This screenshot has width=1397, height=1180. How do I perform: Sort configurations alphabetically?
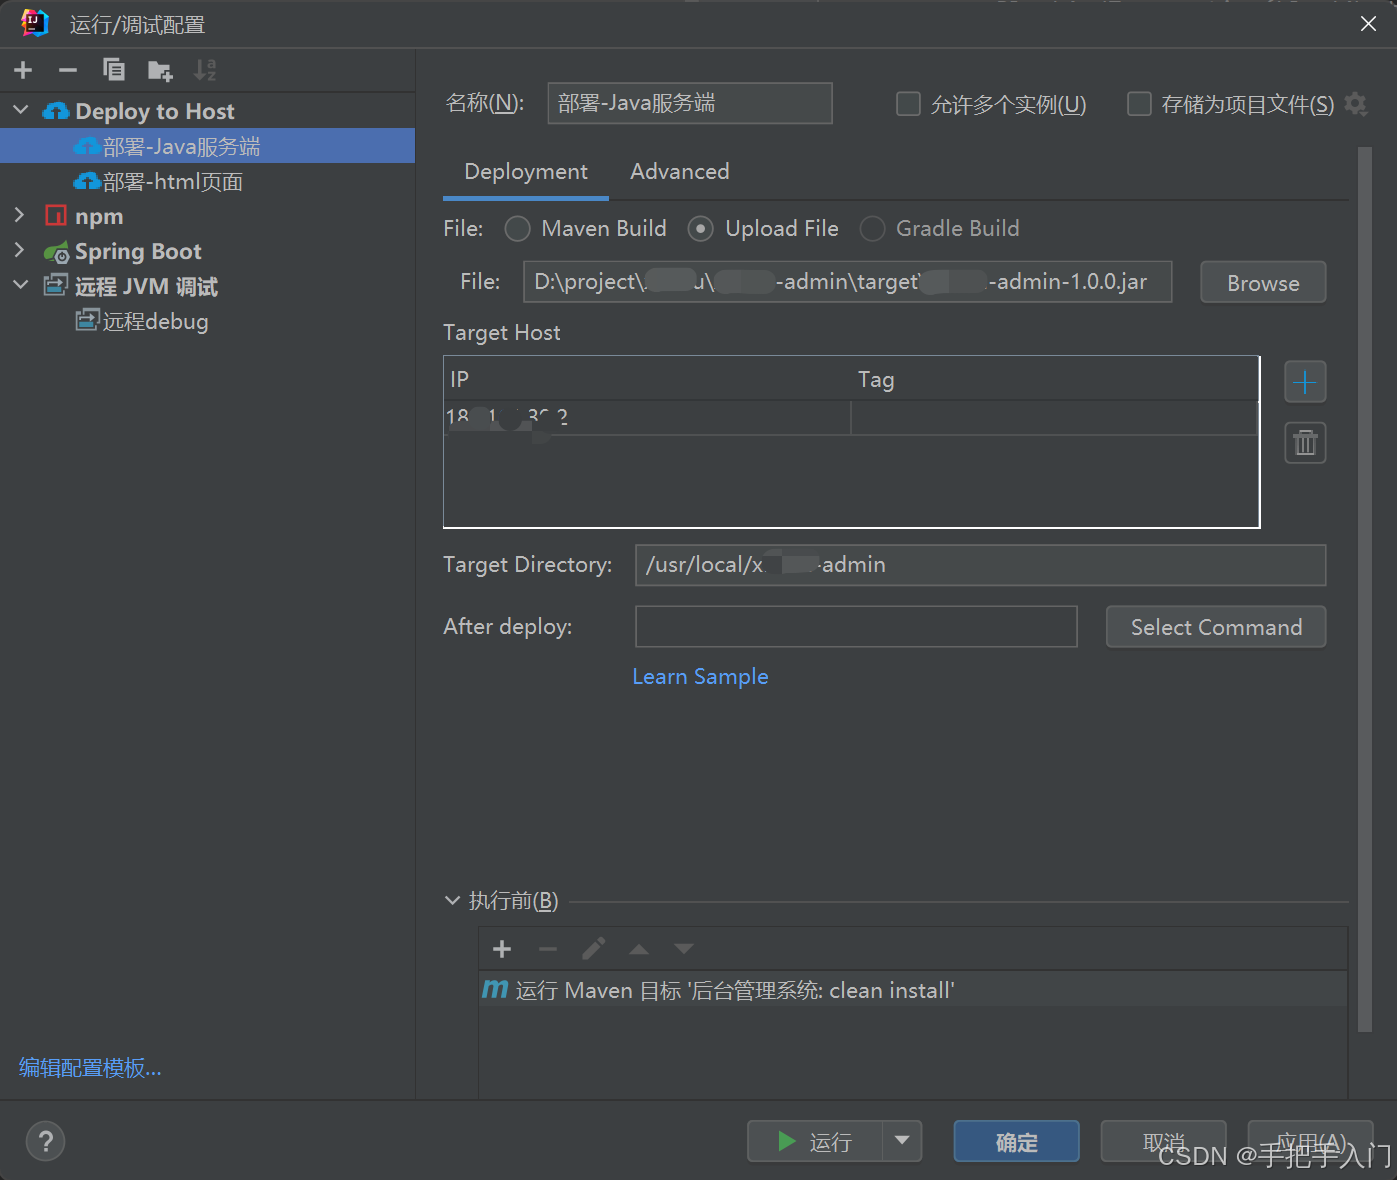tap(205, 70)
